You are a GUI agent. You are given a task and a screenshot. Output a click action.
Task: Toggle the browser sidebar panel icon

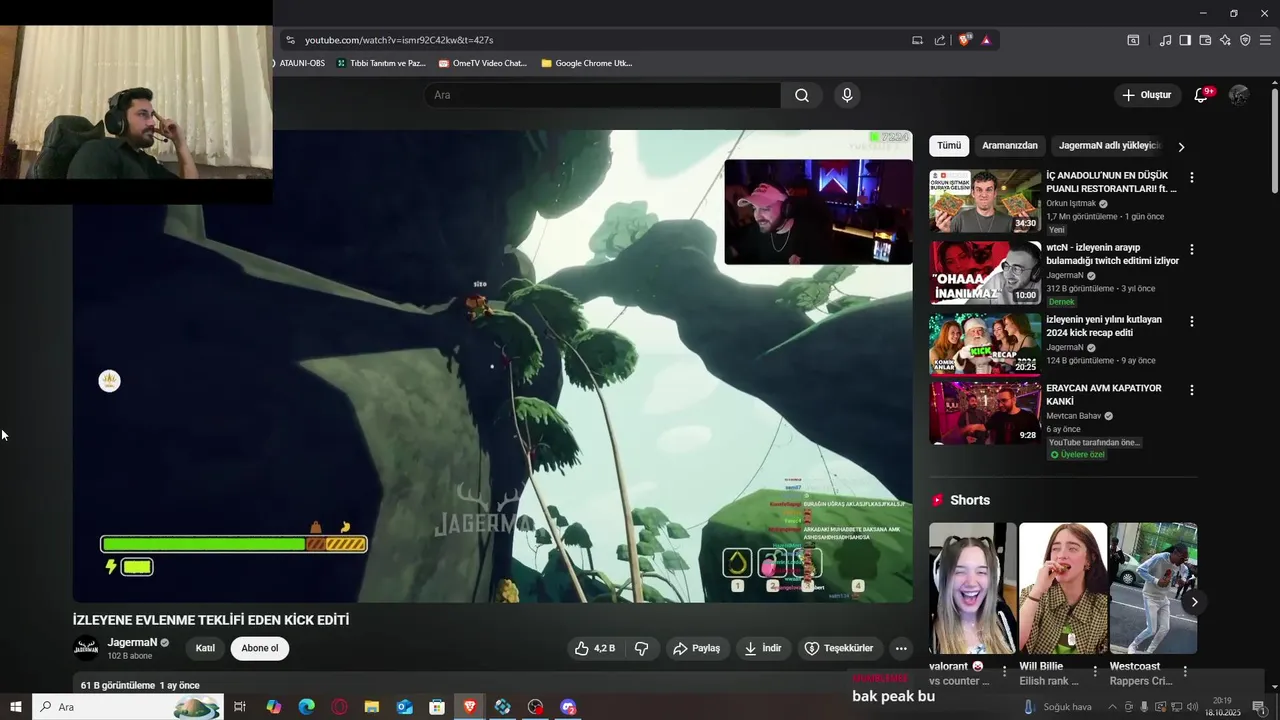pyautogui.click(x=1185, y=40)
